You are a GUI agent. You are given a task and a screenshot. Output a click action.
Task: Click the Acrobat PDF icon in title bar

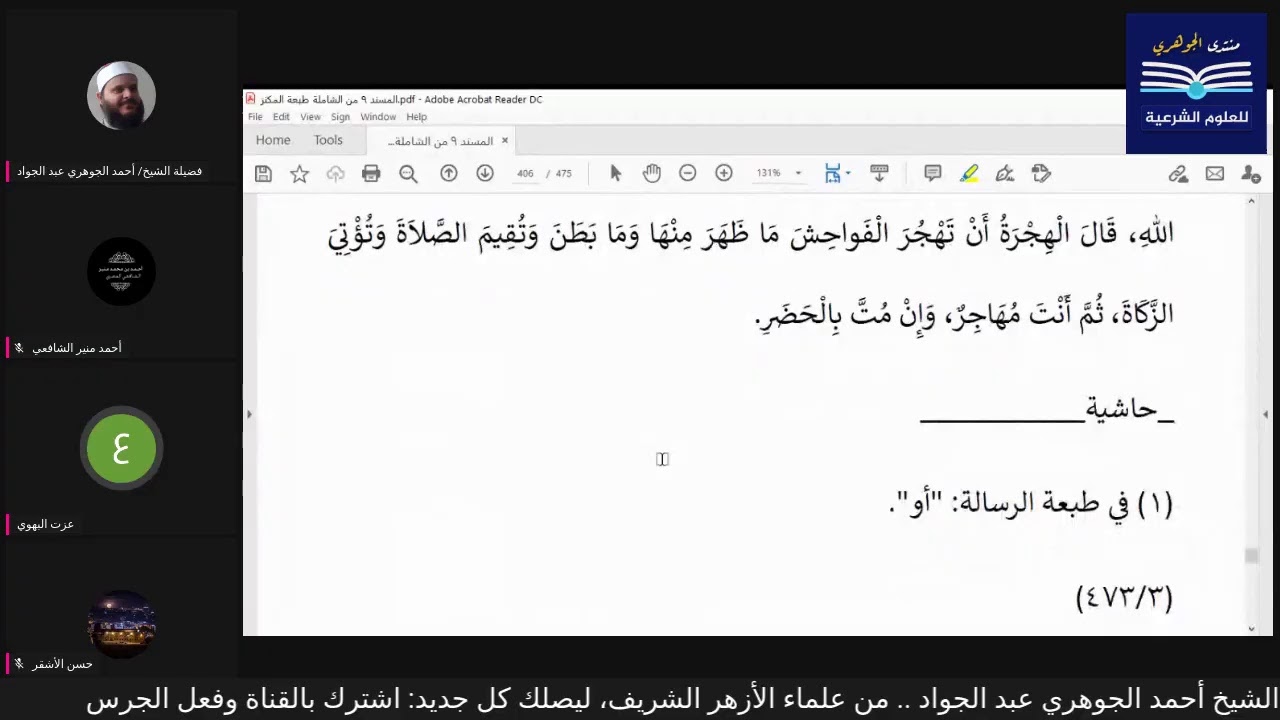click(x=251, y=99)
